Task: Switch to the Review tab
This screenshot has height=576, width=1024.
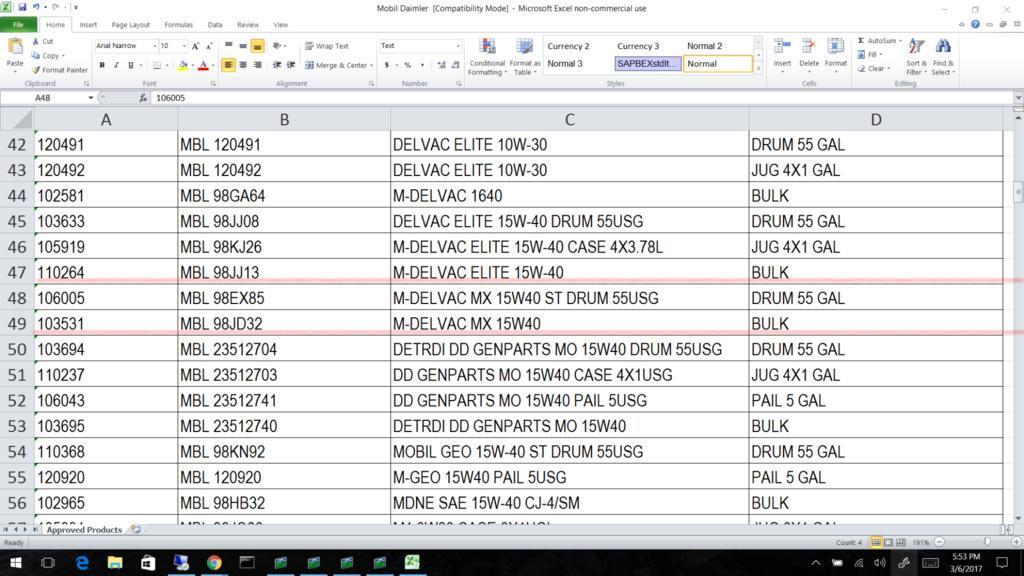Action: coord(248,25)
